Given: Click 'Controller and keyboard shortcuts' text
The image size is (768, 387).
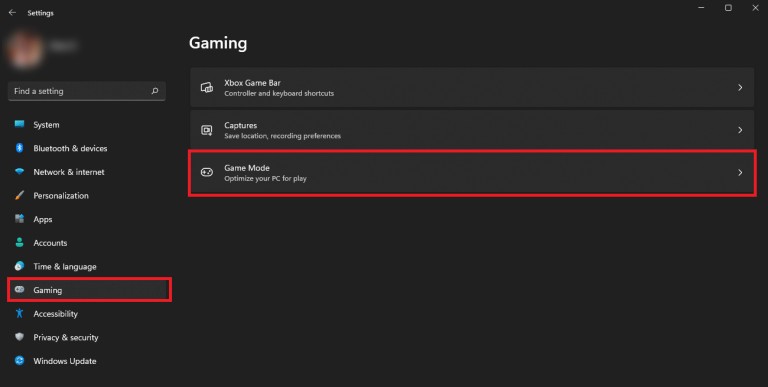Looking at the screenshot, I should [279, 93].
